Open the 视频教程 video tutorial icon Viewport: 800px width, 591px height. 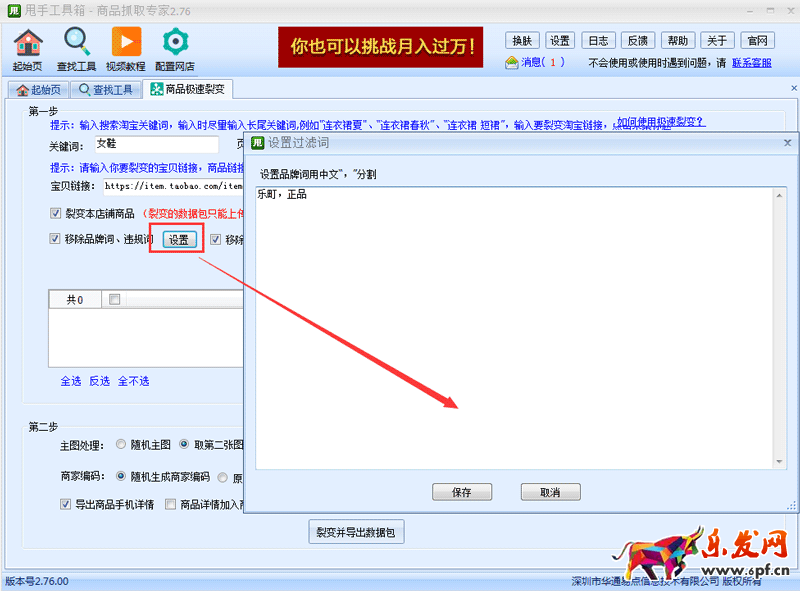126,43
